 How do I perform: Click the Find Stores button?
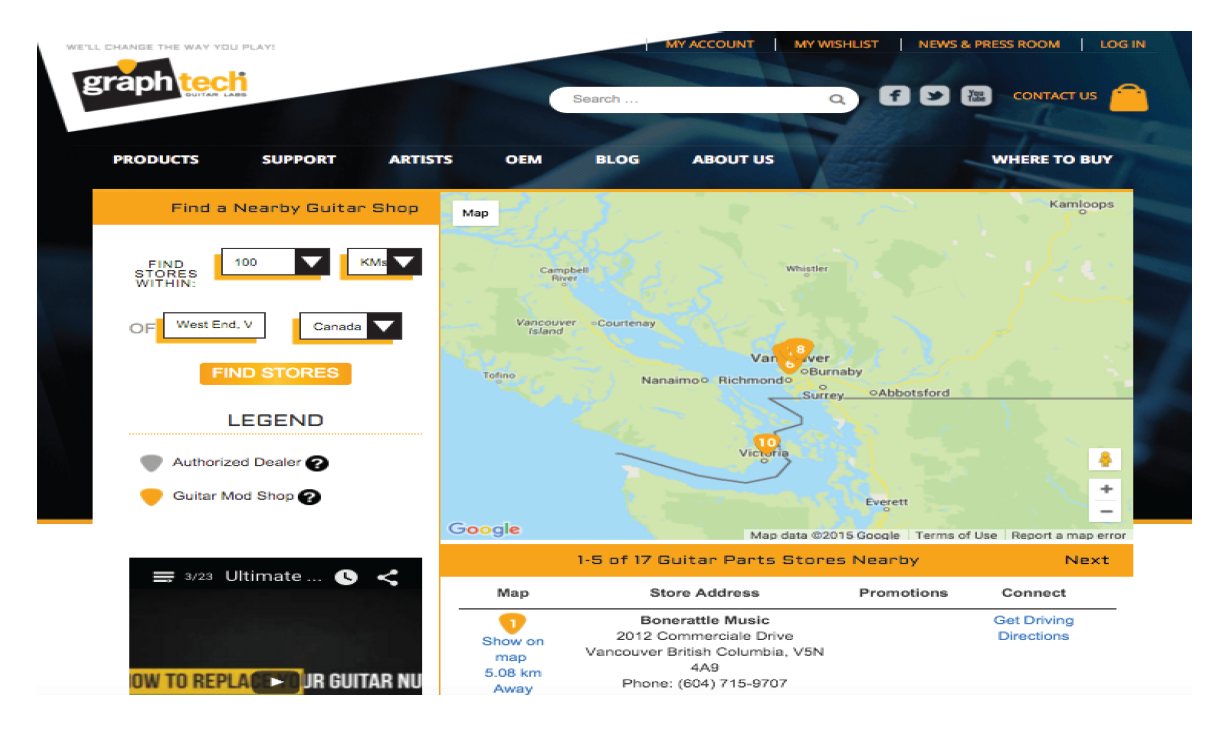[x=275, y=373]
